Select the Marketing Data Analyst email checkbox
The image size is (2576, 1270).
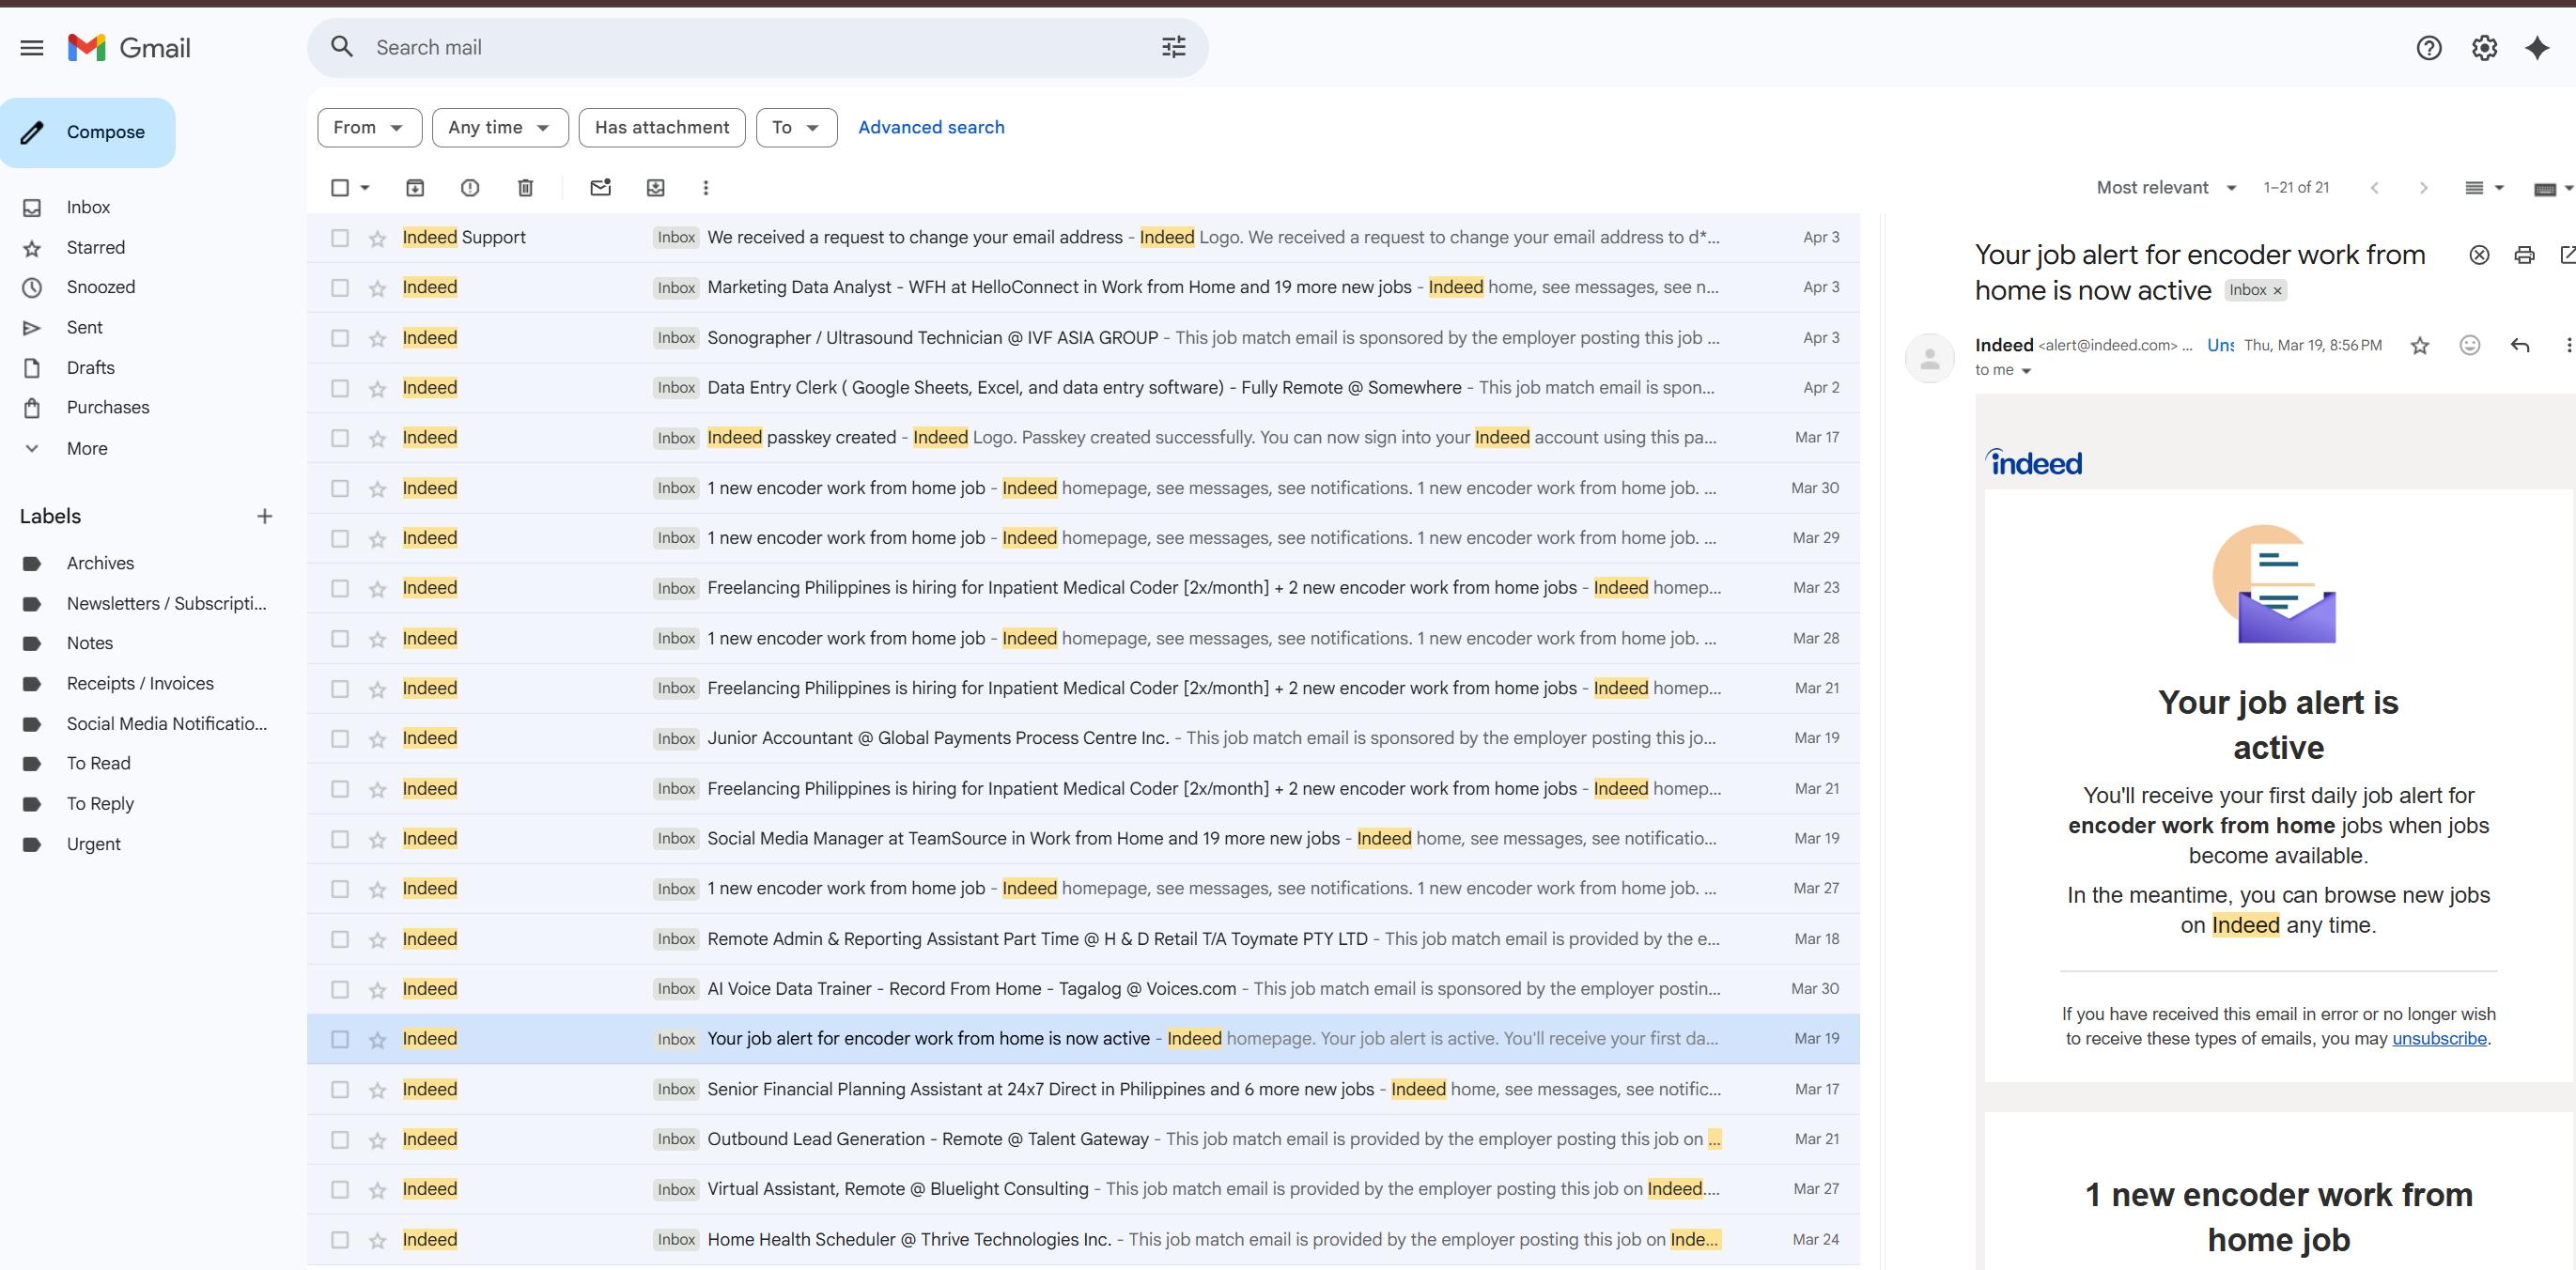pyautogui.click(x=340, y=288)
